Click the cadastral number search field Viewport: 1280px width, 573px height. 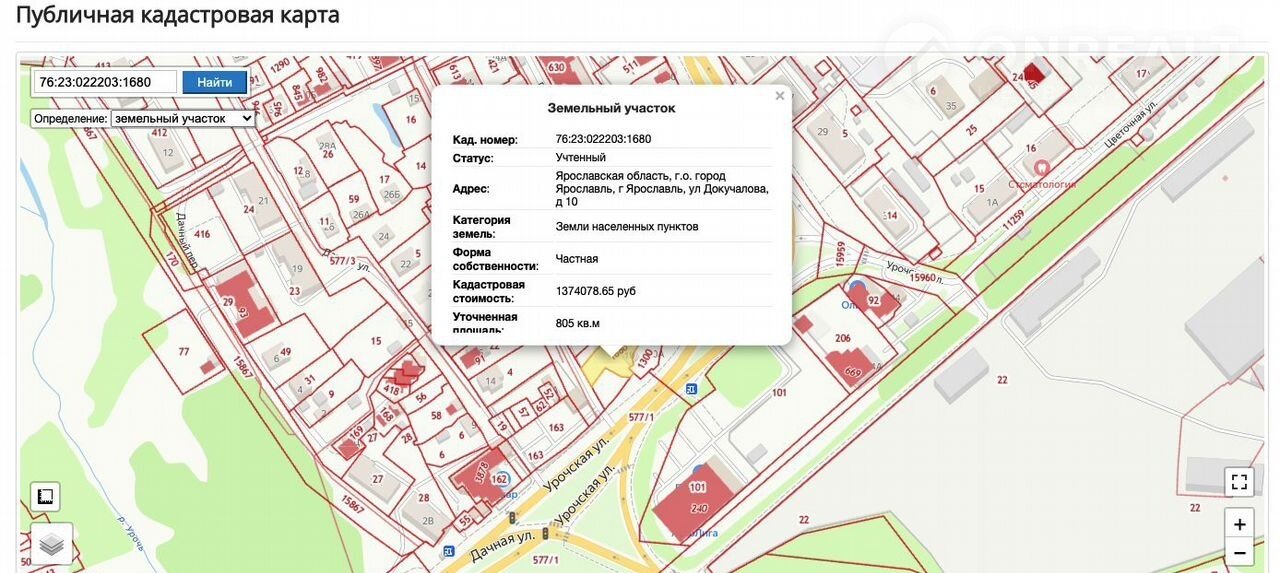click(105, 82)
